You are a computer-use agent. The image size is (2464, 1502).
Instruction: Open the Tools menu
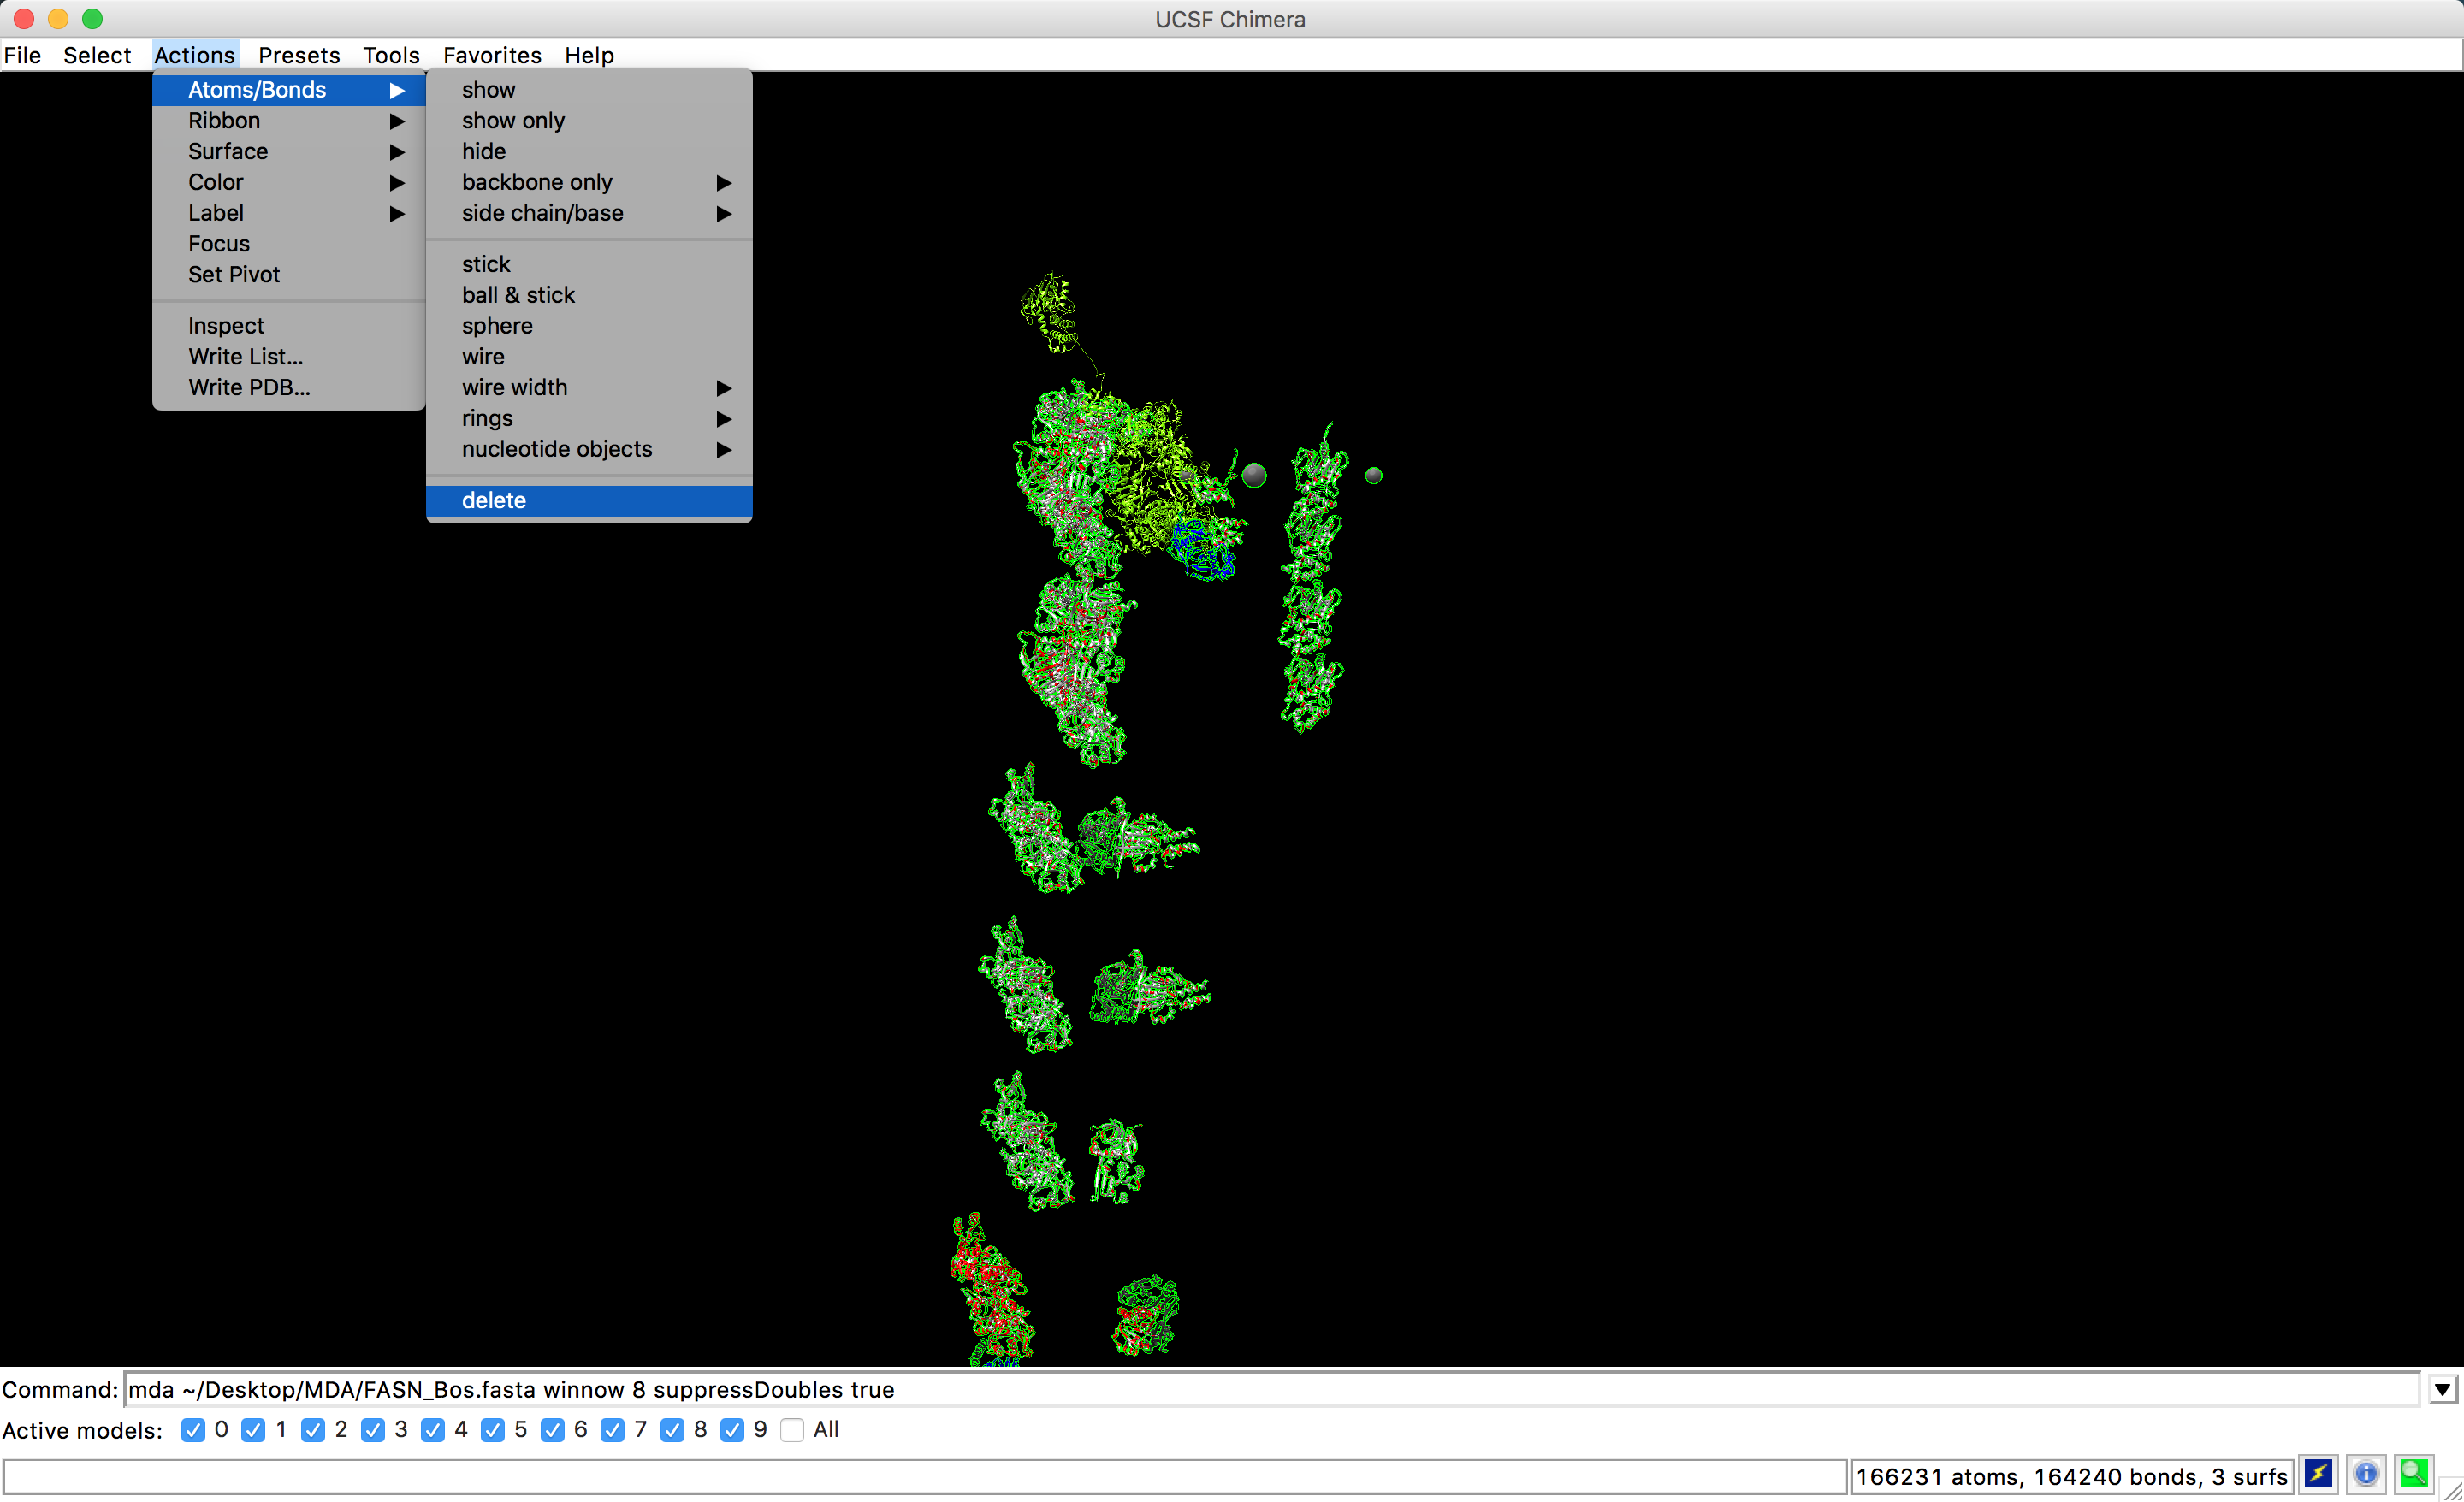click(x=391, y=55)
